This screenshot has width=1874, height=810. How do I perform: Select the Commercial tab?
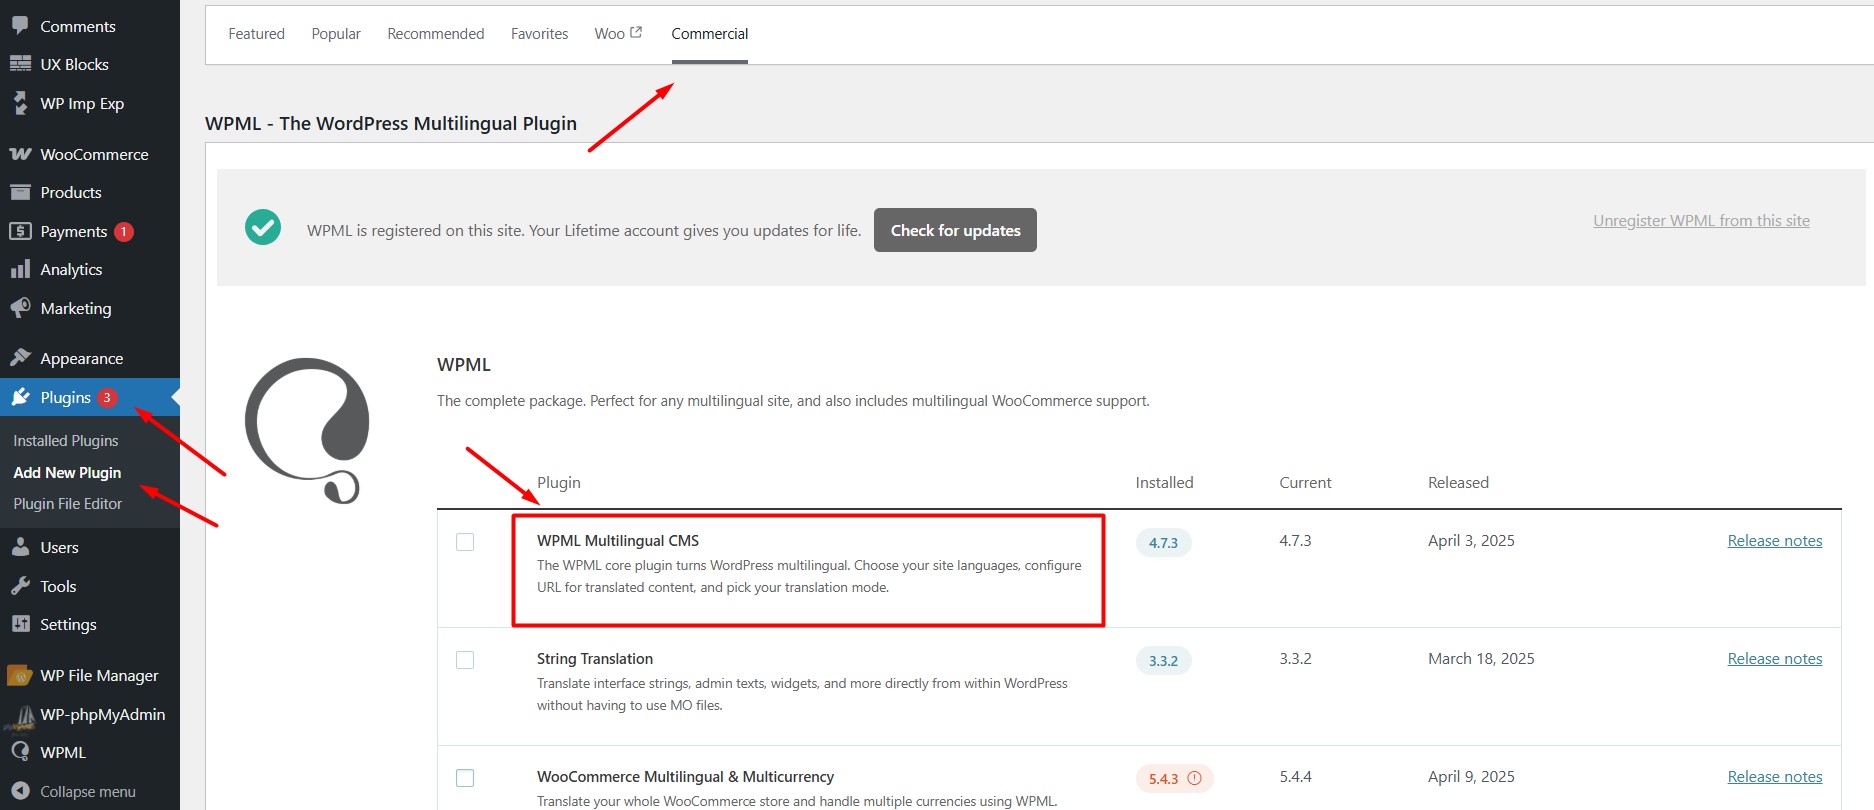(x=710, y=34)
